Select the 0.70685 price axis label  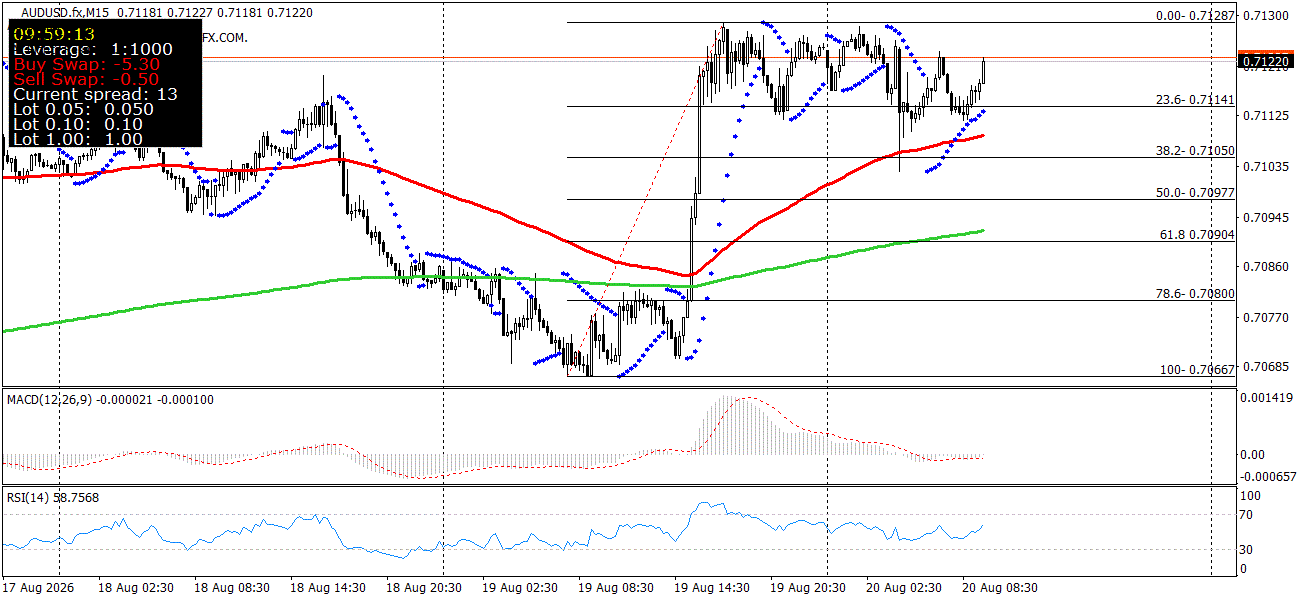pyautogui.click(x=1266, y=367)
